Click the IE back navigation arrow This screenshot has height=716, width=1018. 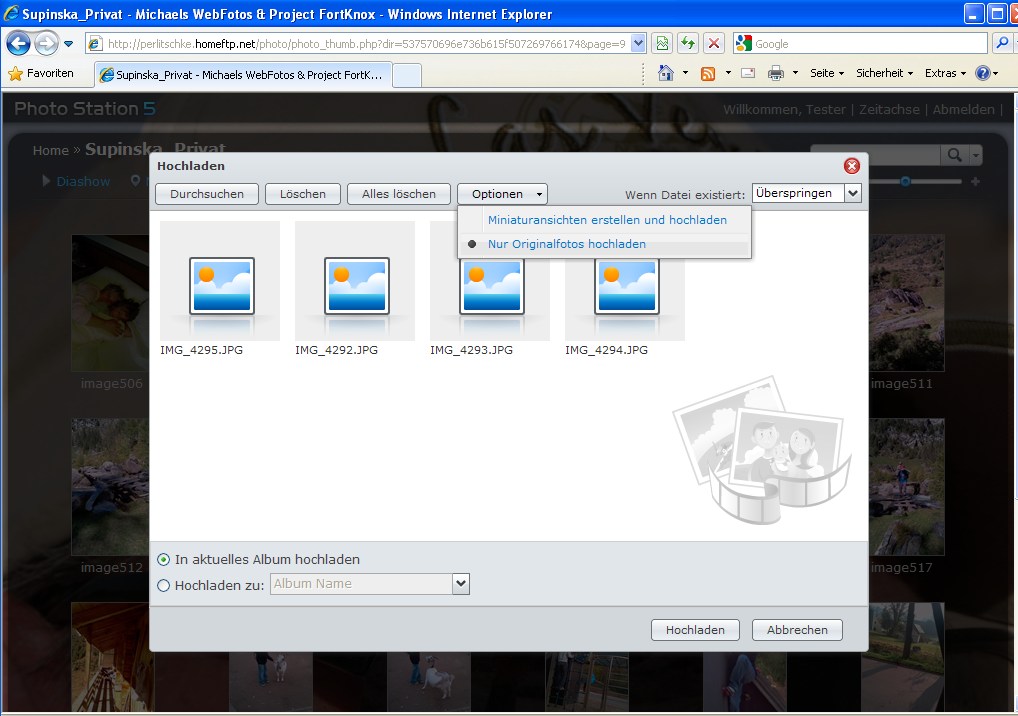click(x=18, y=44)
